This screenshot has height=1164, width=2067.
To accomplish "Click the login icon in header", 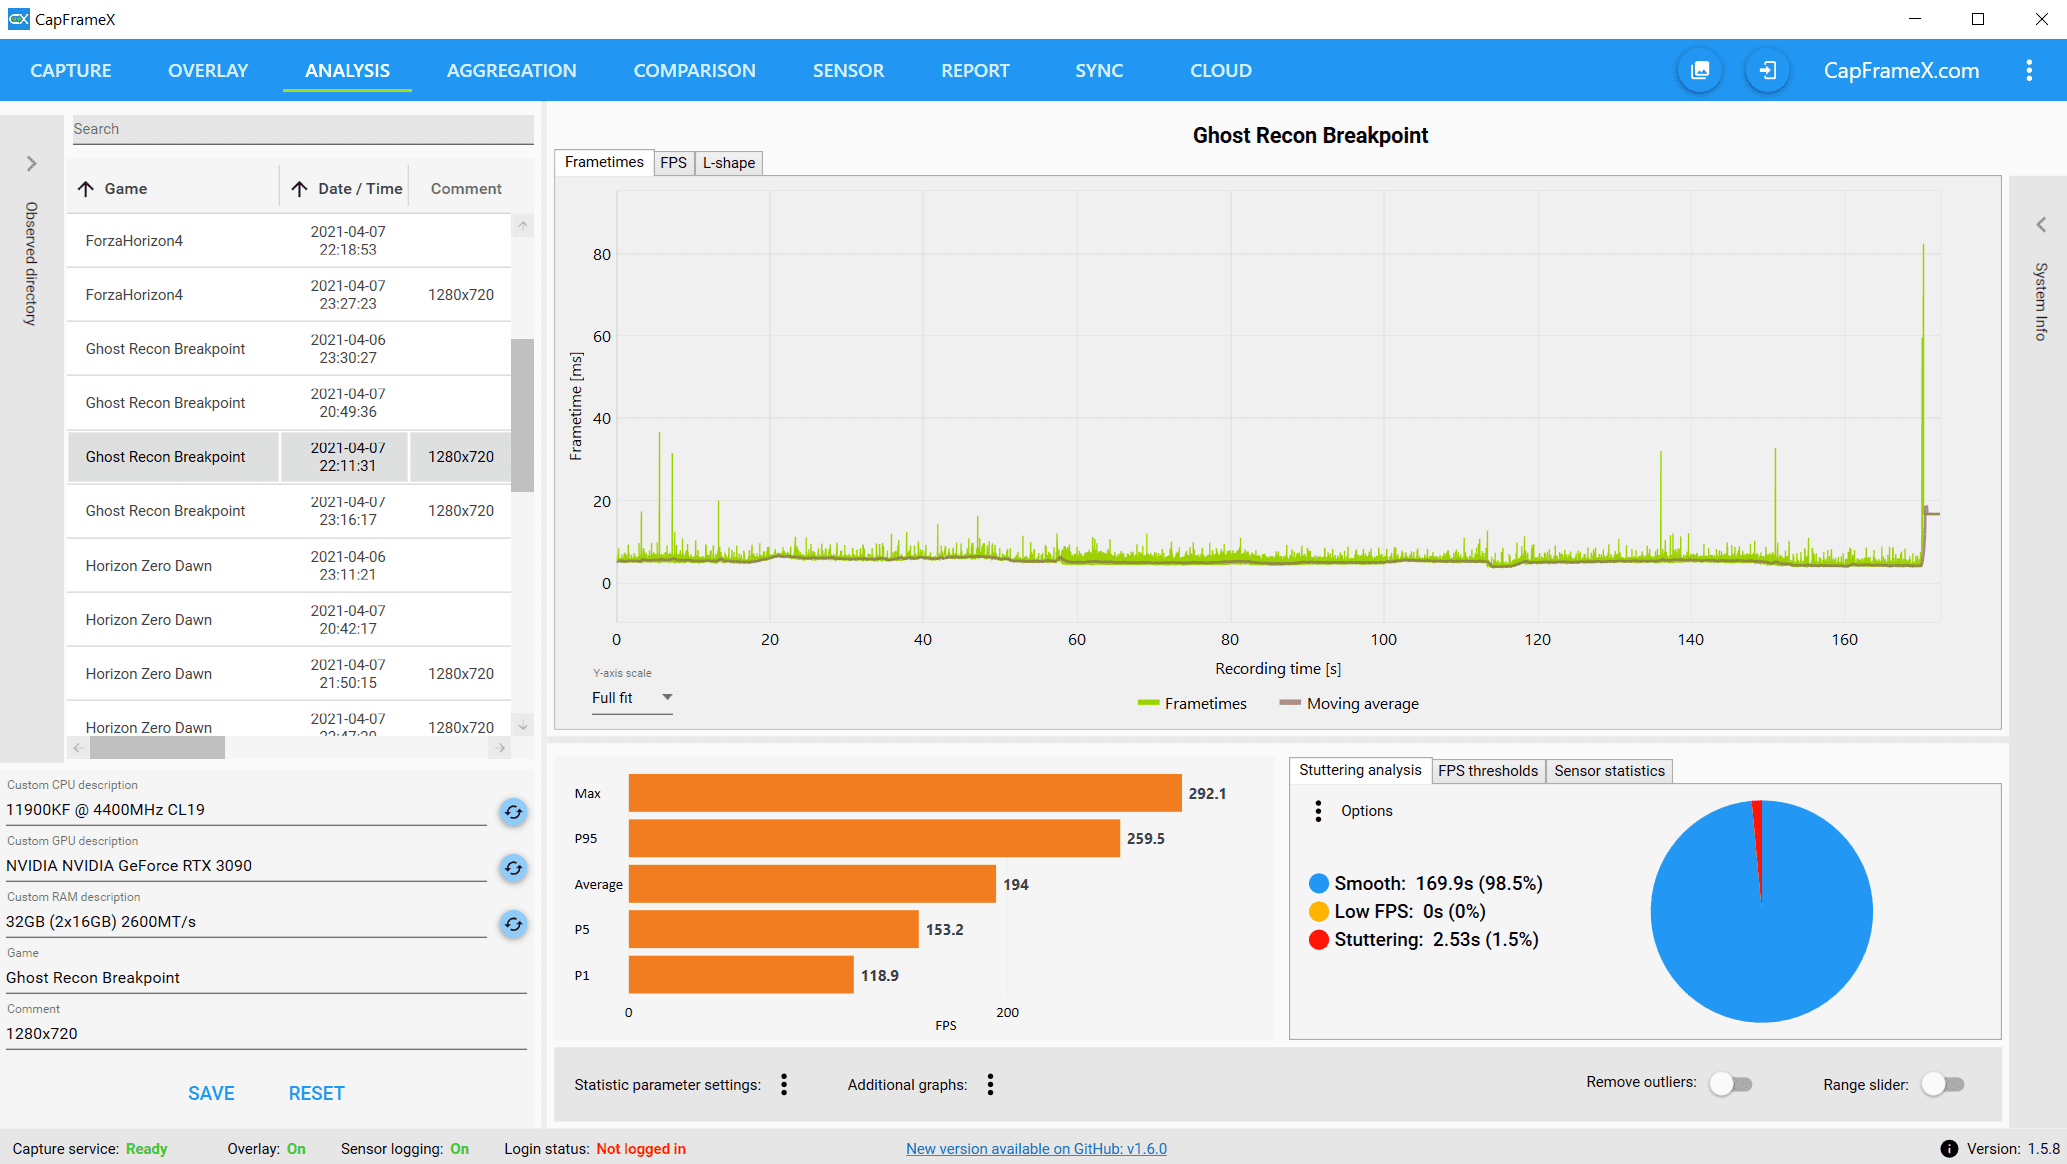I will click(1767, 71).
